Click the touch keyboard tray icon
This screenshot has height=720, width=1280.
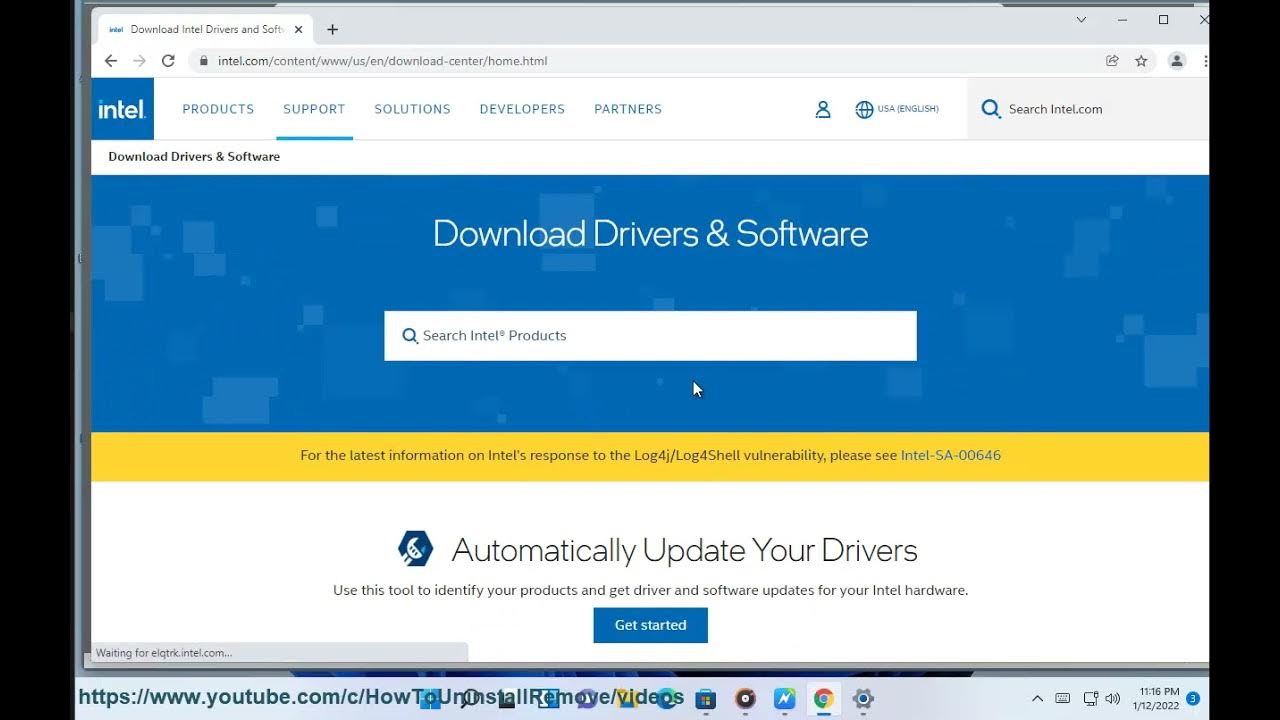1063,699
